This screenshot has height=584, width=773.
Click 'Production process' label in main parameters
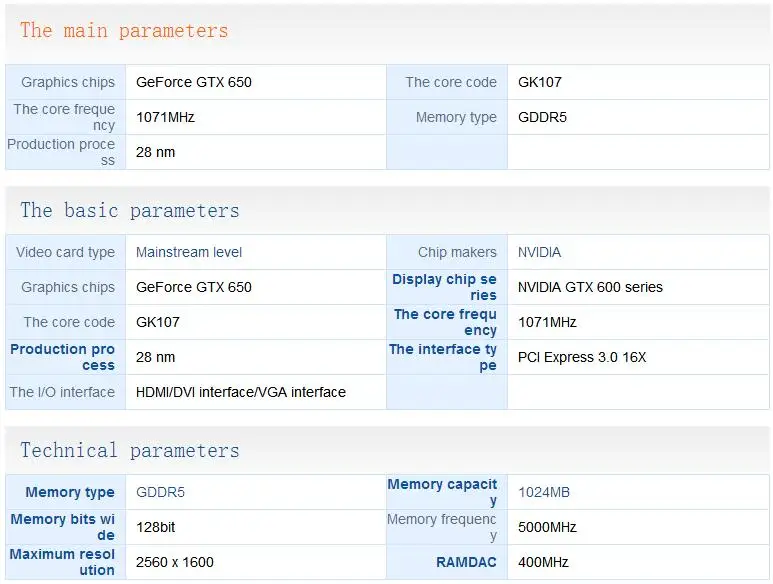pos(61,152)
